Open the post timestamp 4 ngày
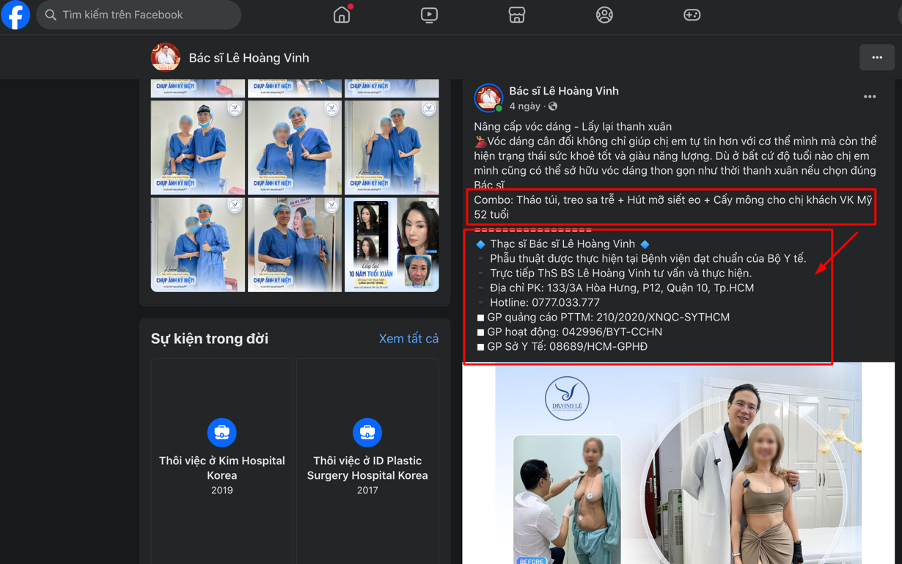This screenshot has height=564, width=902. pyautogui.click(x=525, y=106)
